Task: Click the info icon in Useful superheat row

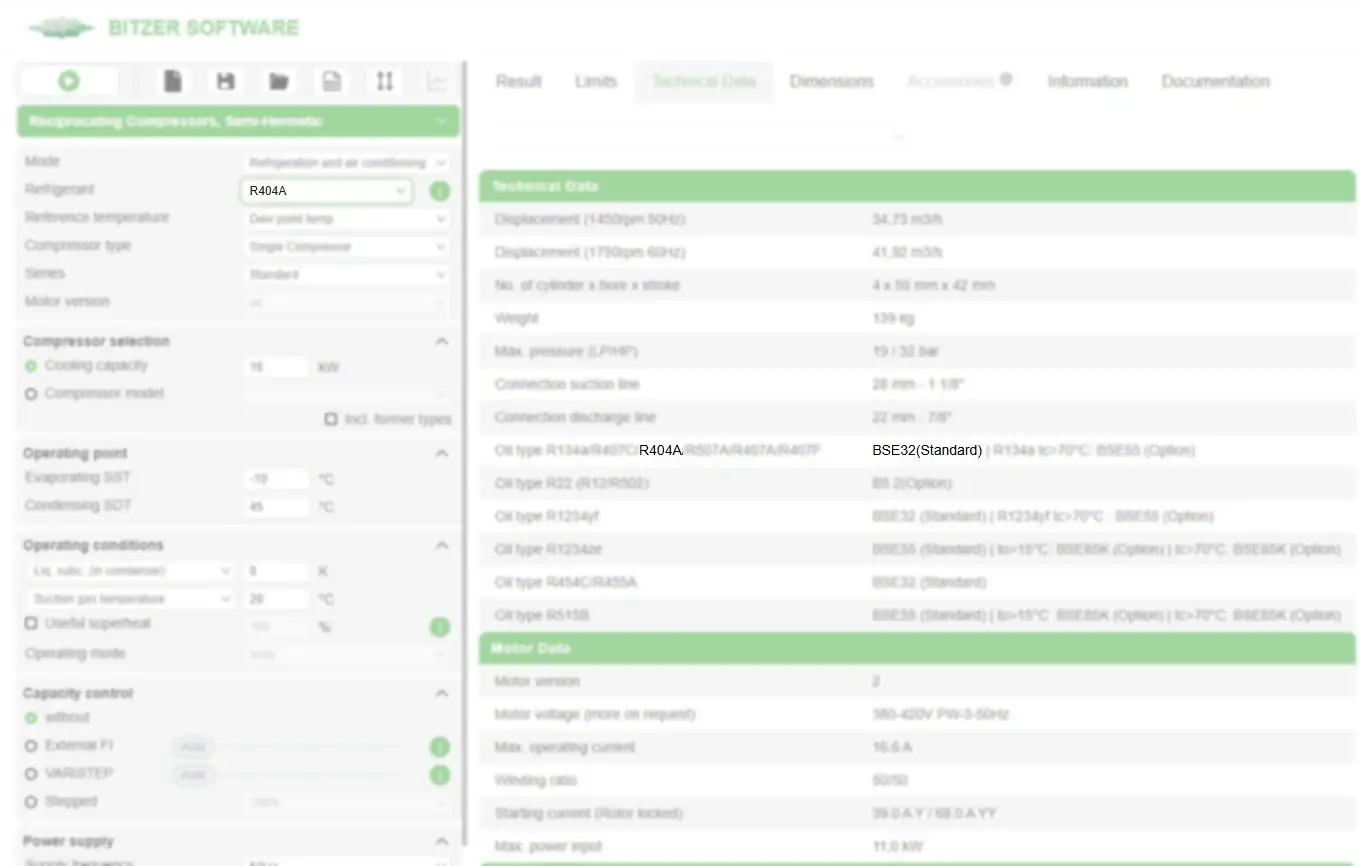Action: tap(439, 627)
